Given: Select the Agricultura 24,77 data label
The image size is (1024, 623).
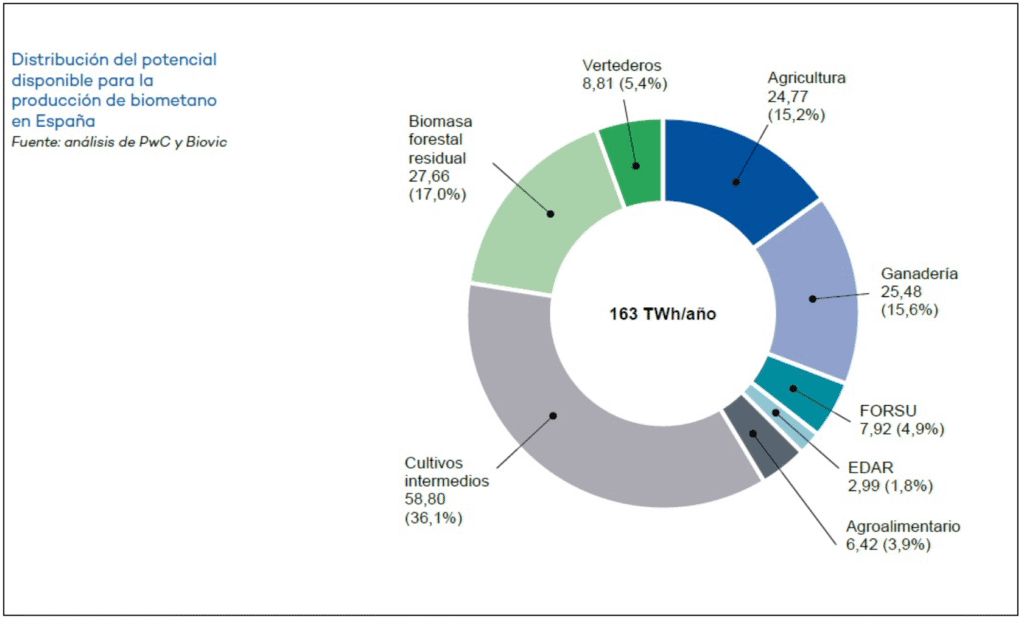Looking at the screenshot, I should point(807,96).
